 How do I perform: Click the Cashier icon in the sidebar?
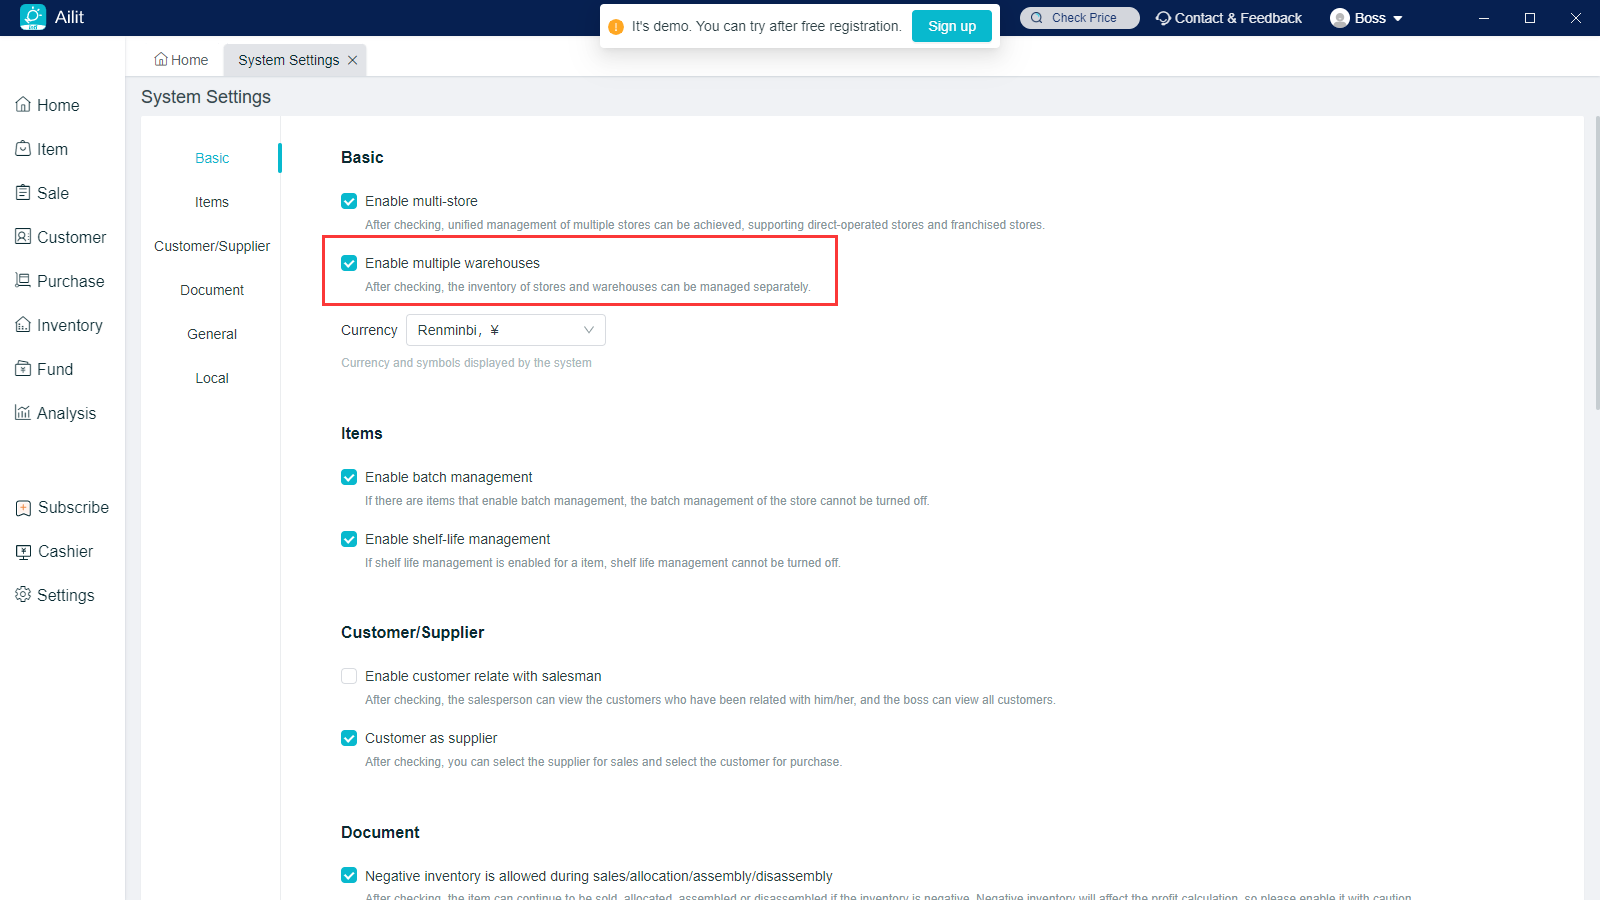click(x=23, y=551)
